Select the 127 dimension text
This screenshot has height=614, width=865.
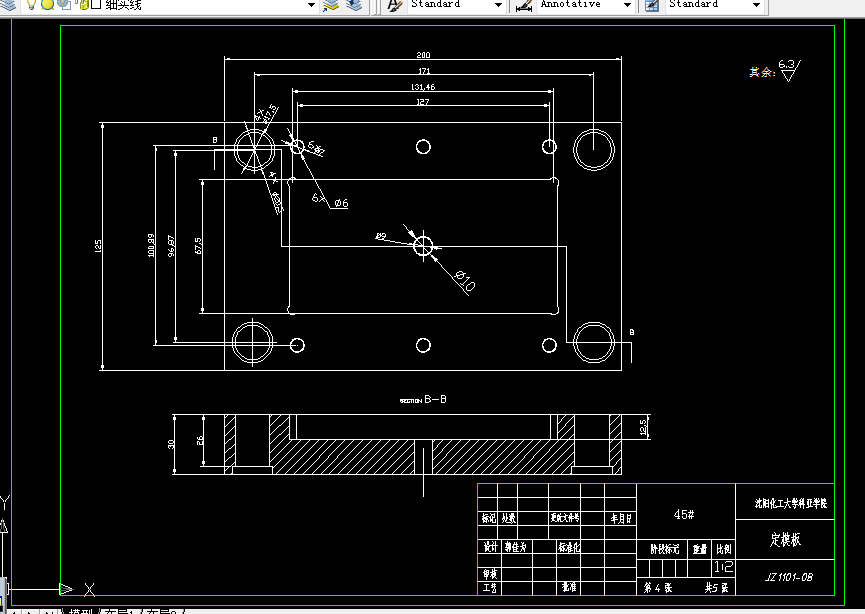pyautogui.click(x=423, y=102)
